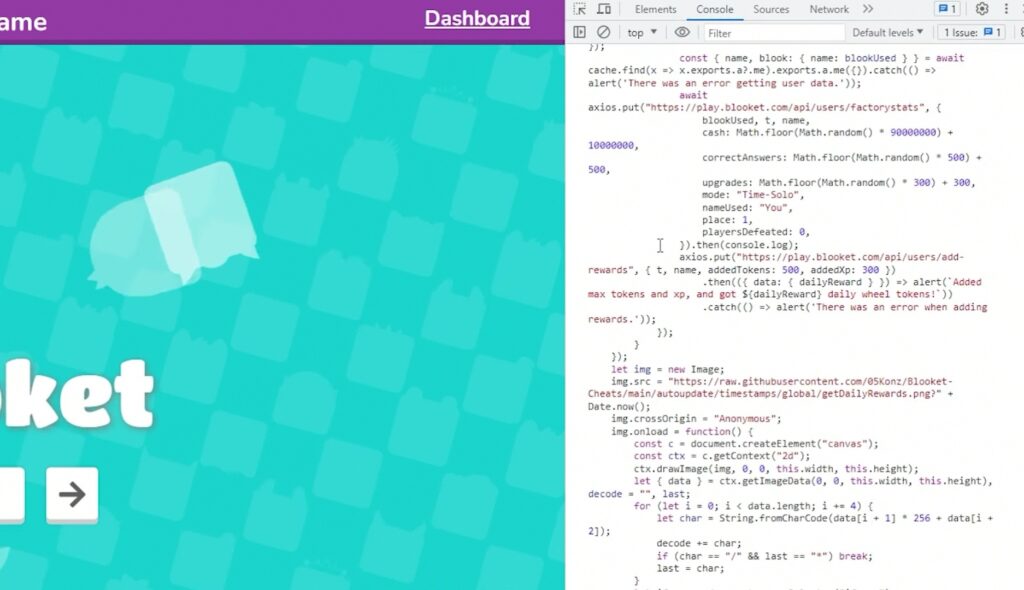
Task: Expand the more tabs chevron
Action: (x=867, y=9)
